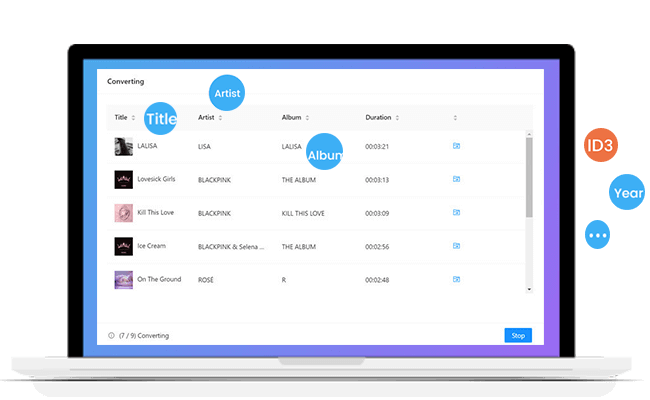
Task: Click the artist cell LISA
Action: click(x=204, y=147)
